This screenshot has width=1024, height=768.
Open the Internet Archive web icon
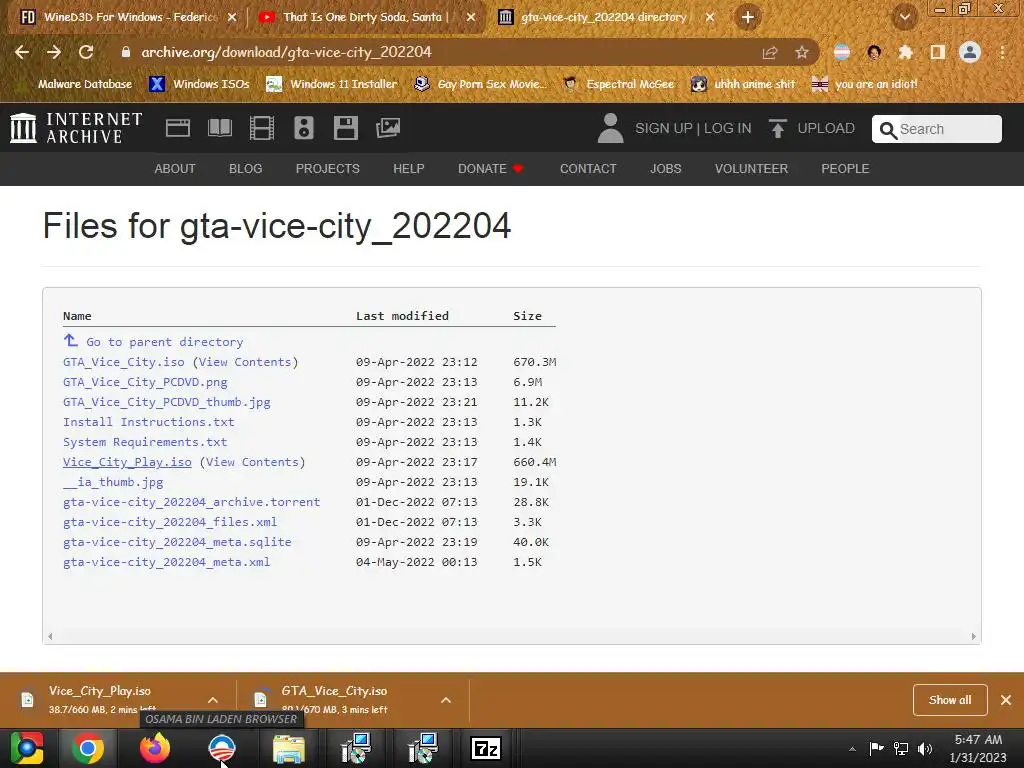click(x=178, y=128)
